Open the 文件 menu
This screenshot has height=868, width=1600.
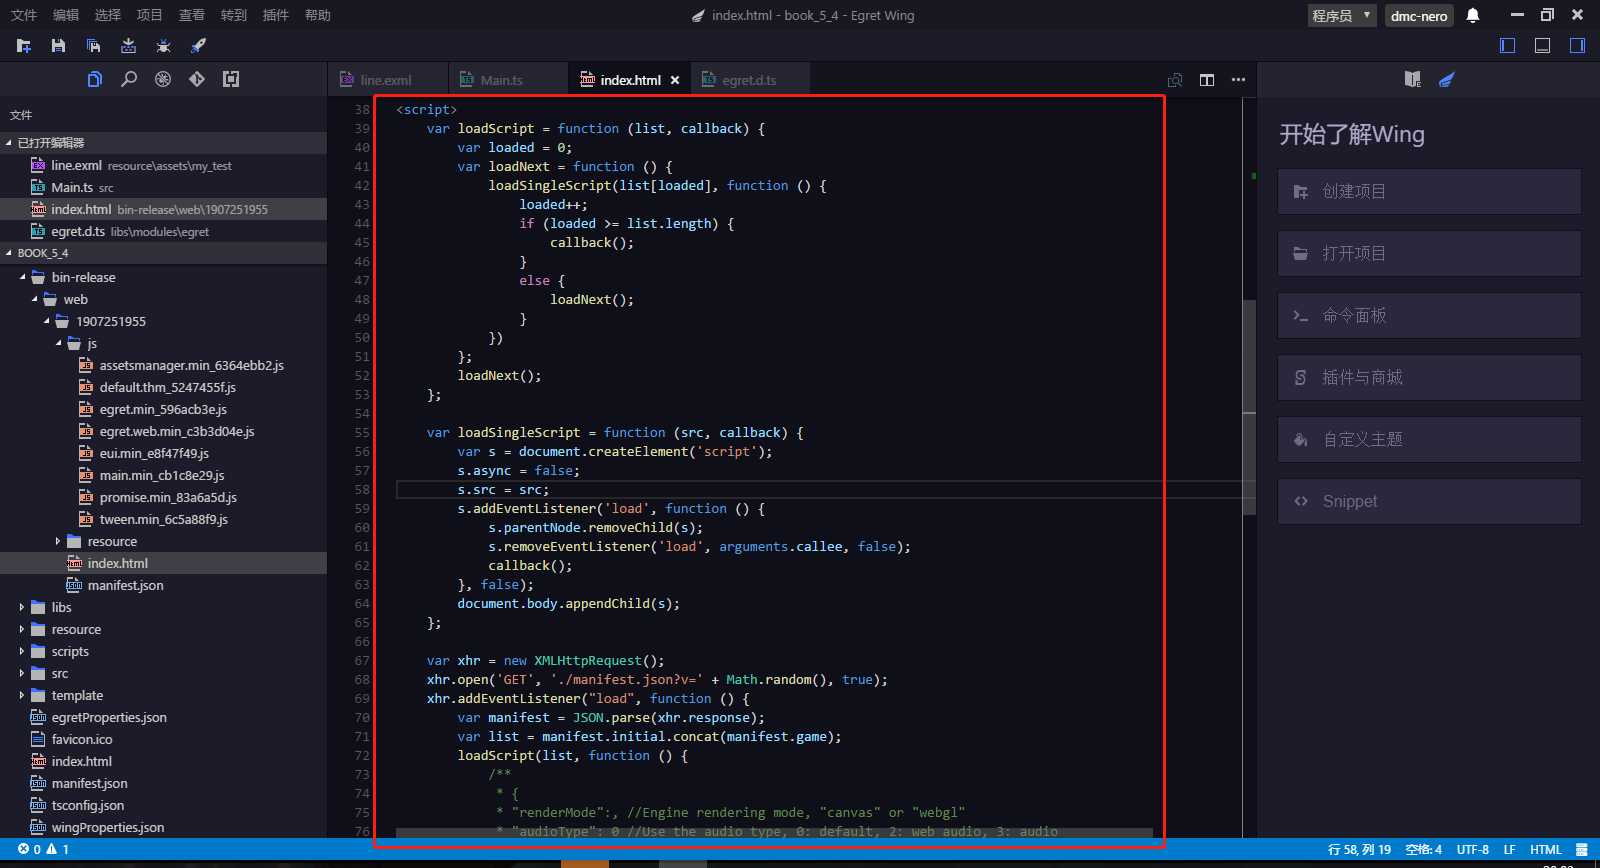23,15
